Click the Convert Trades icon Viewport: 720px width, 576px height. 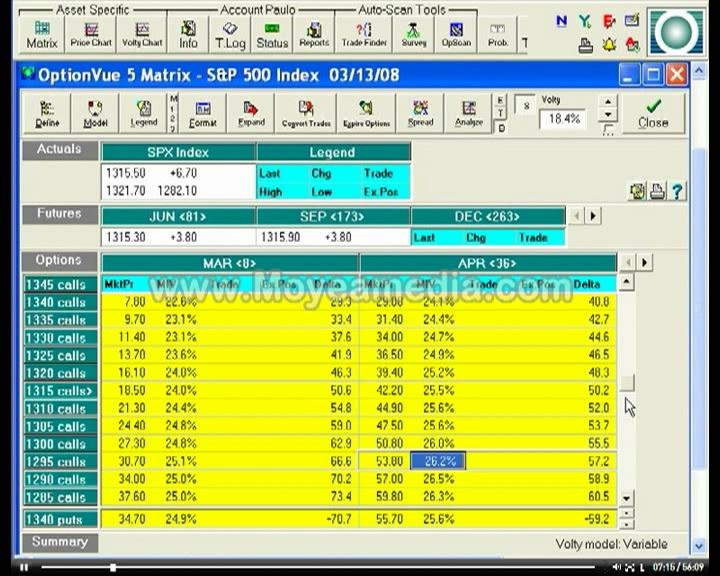pyautogui.click(x=306, y=113)
